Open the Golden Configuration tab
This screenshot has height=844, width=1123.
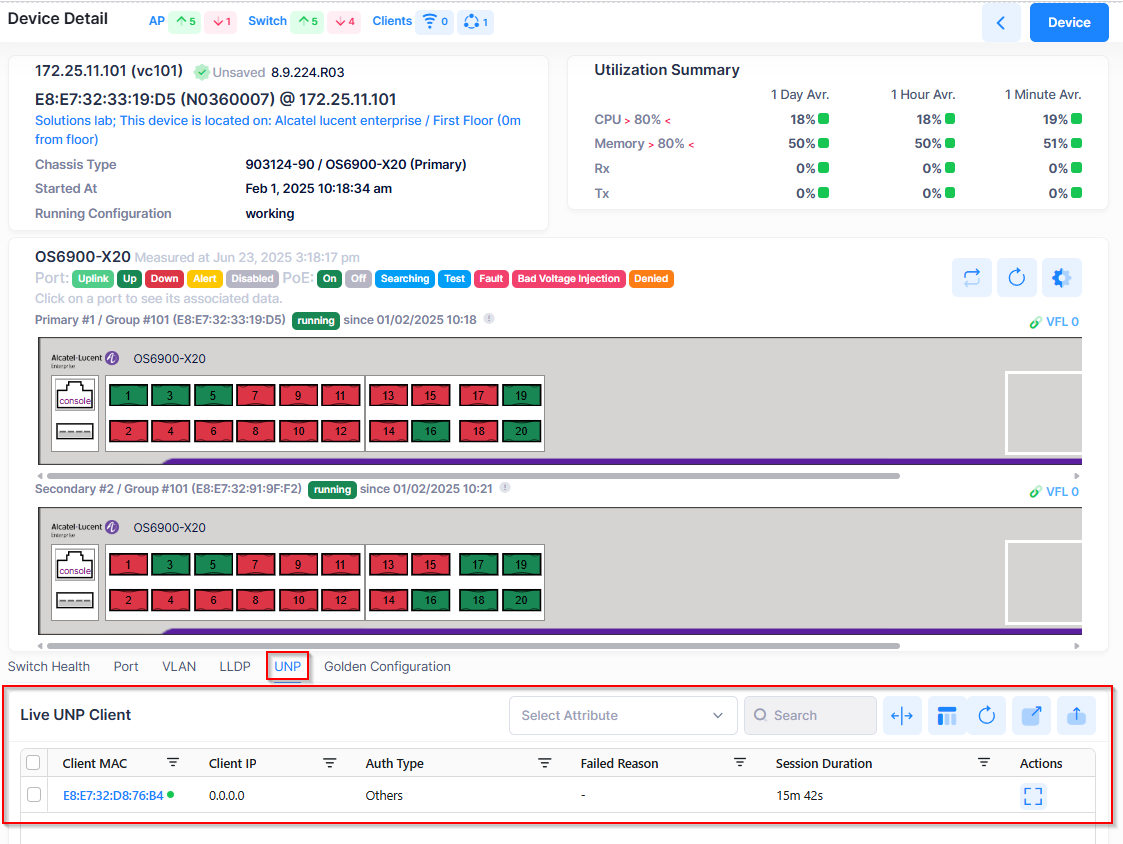click(387, 666)
